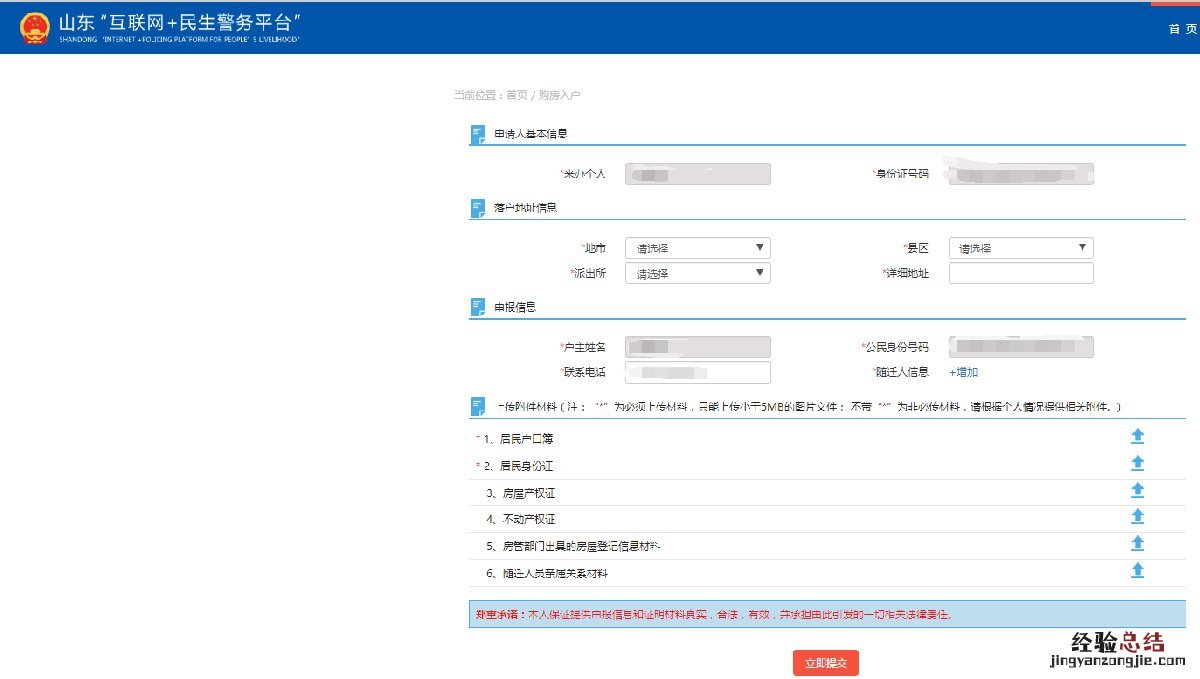Expand the 县区 selection dropdown
This screenshot has width=1200, height=679.
[1020, 248]
